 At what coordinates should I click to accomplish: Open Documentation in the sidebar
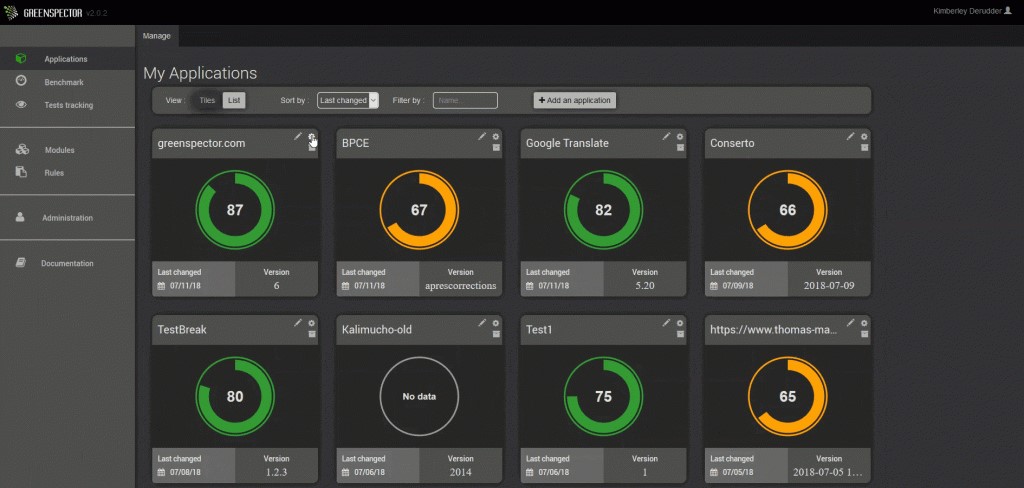coord(67,264)
